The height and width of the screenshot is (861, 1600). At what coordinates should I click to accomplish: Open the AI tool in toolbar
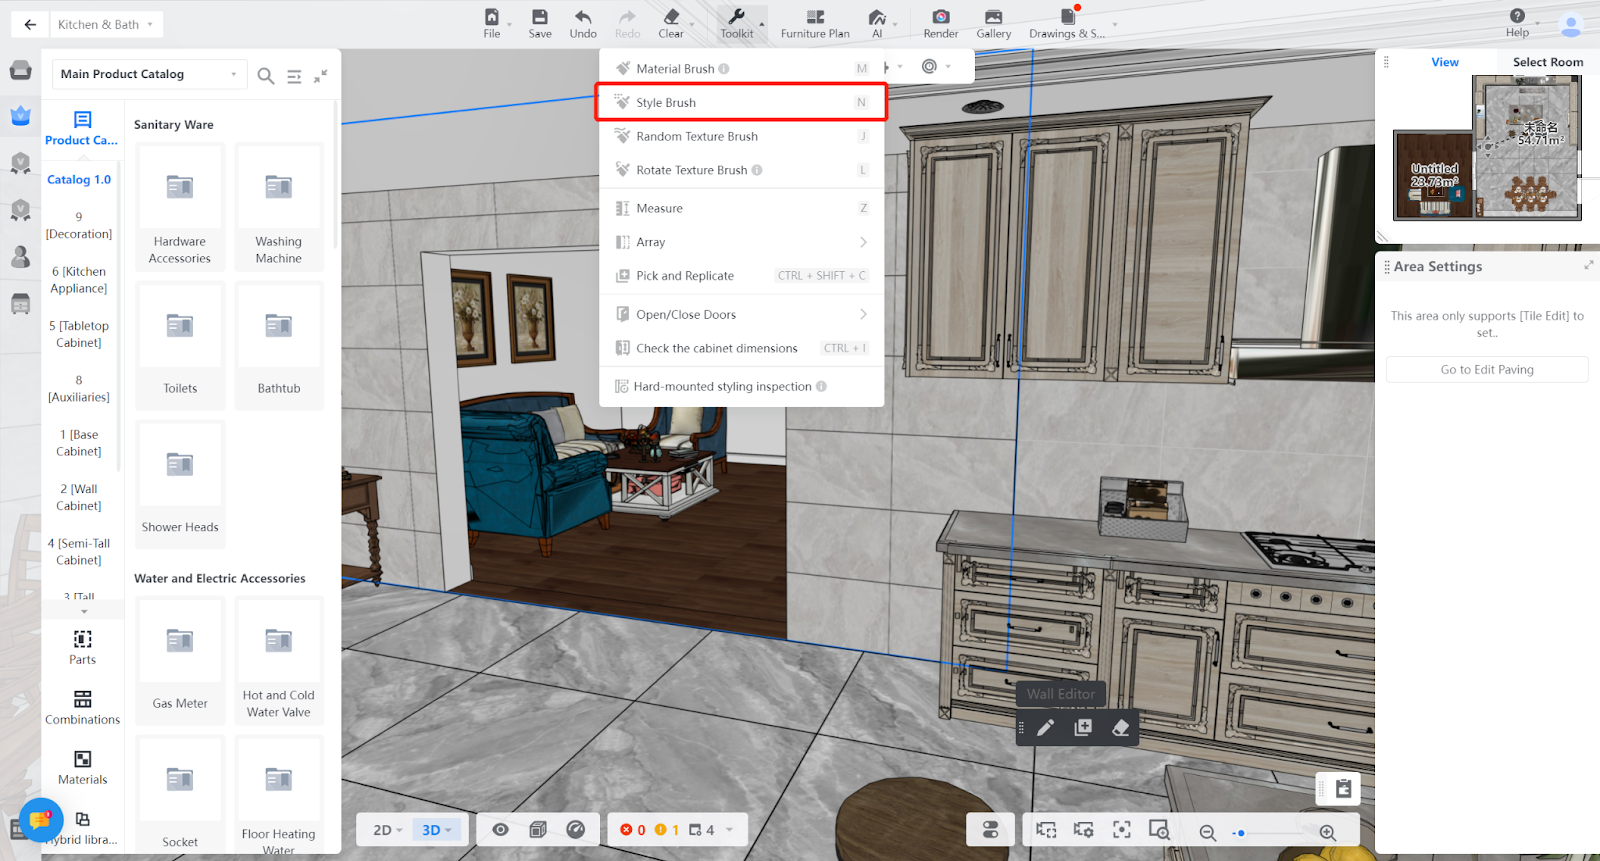[x=877, y=24]
